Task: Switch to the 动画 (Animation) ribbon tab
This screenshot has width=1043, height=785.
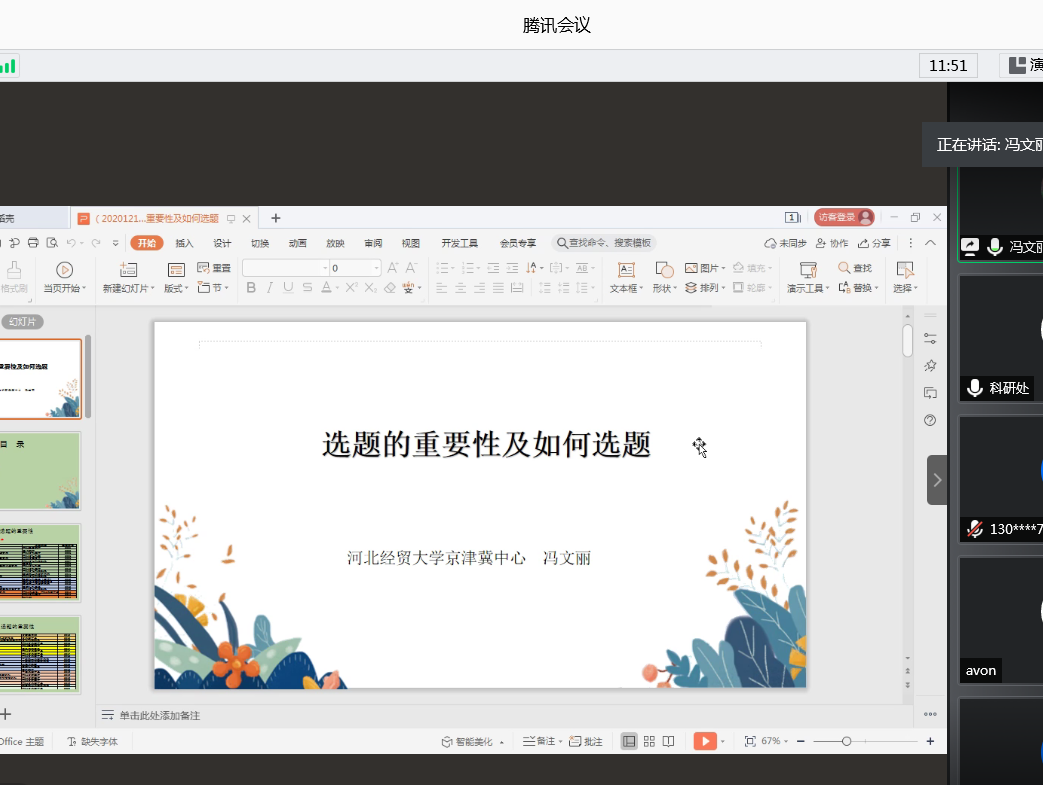Action: pos(298,243)
